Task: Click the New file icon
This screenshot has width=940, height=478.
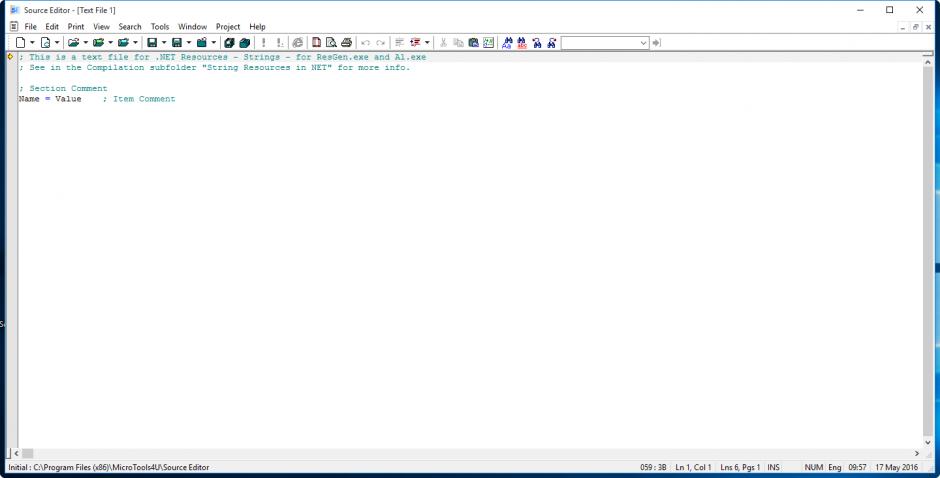Action: tap(20, 43)
